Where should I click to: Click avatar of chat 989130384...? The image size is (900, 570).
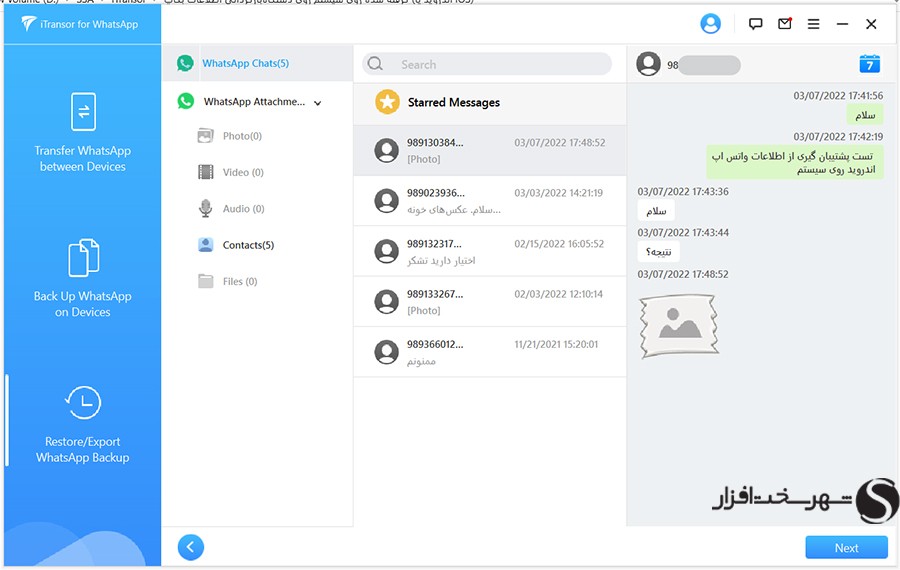coord(386,150)
